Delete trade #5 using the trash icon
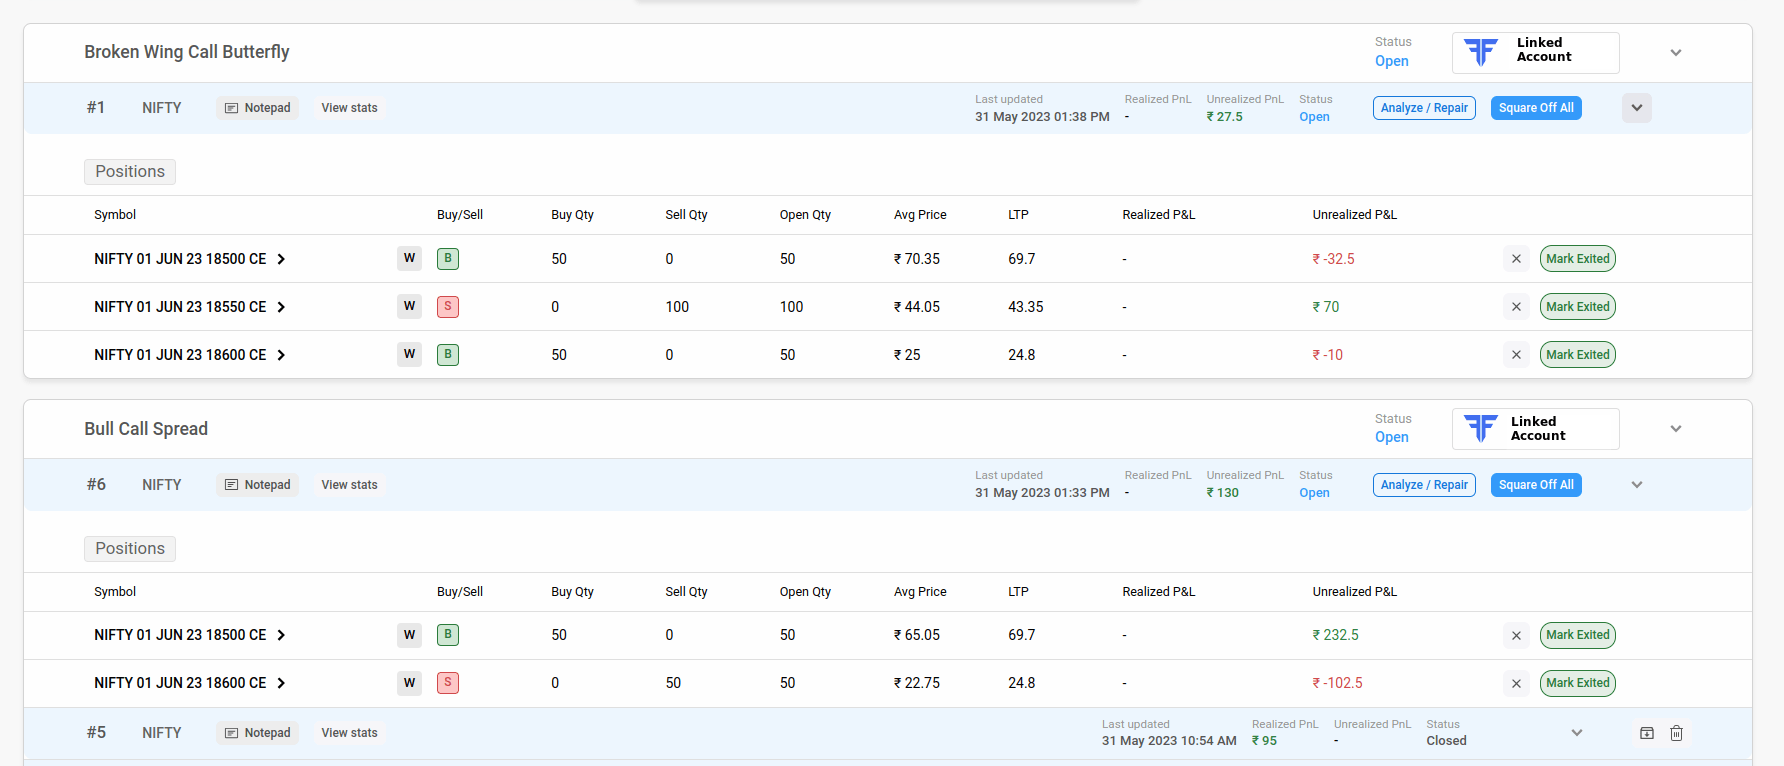The image size is (1784, 766). 1677,733
